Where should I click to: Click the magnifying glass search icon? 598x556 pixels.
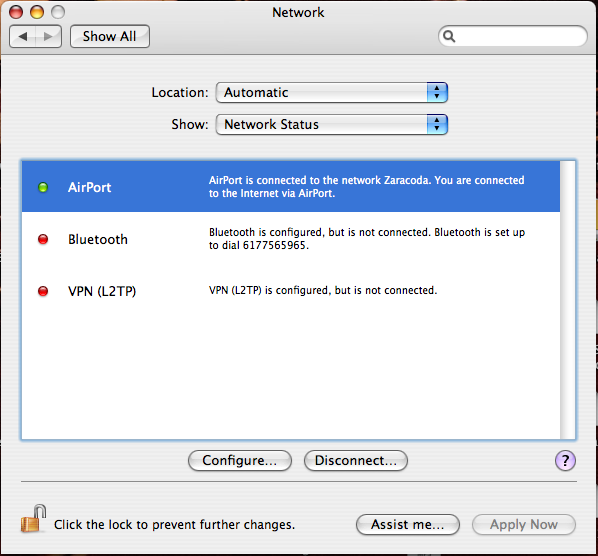click(x=449, y=36)
